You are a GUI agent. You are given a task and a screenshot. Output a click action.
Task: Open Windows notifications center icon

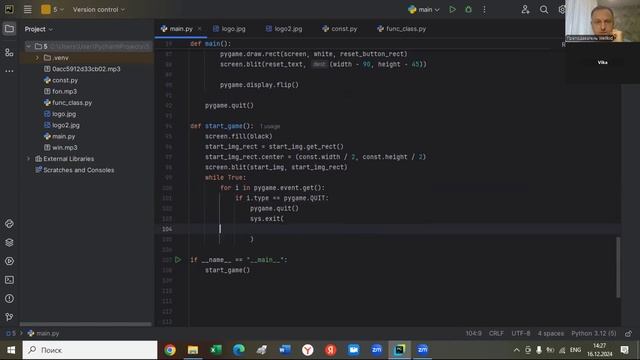coord(624,350)
